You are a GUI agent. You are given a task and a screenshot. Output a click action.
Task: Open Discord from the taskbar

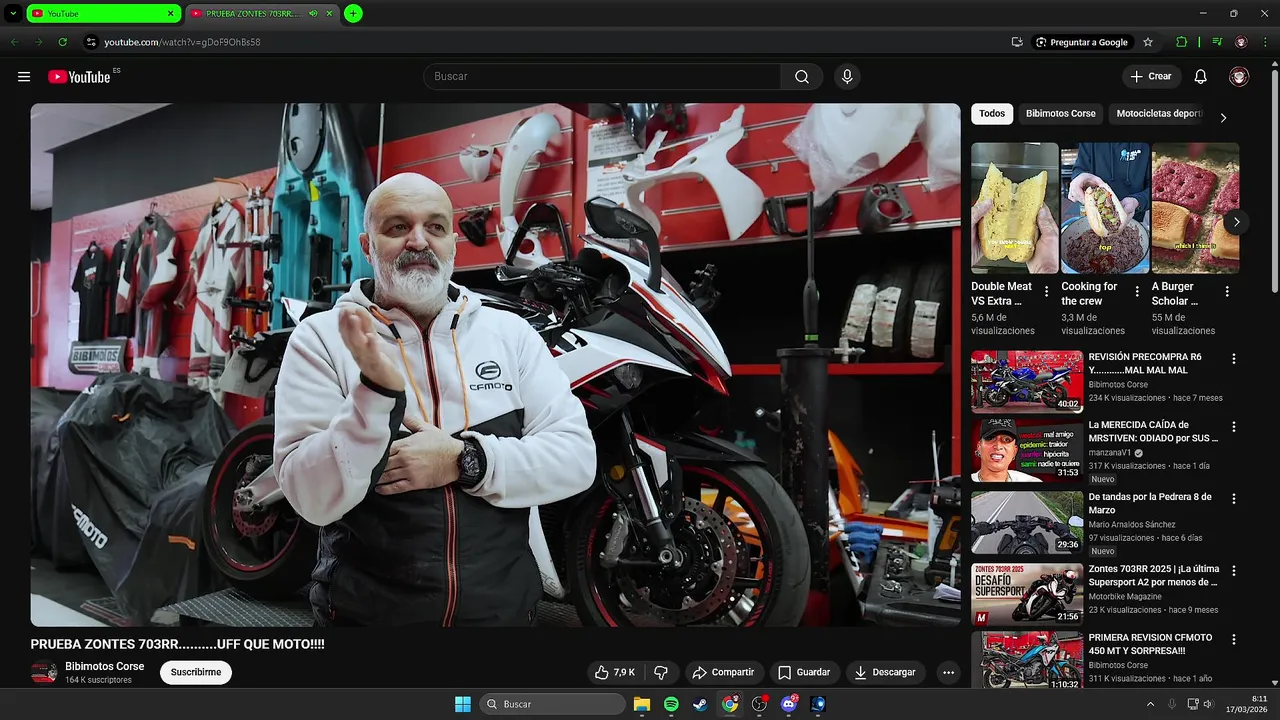click(x=789, y=704)
